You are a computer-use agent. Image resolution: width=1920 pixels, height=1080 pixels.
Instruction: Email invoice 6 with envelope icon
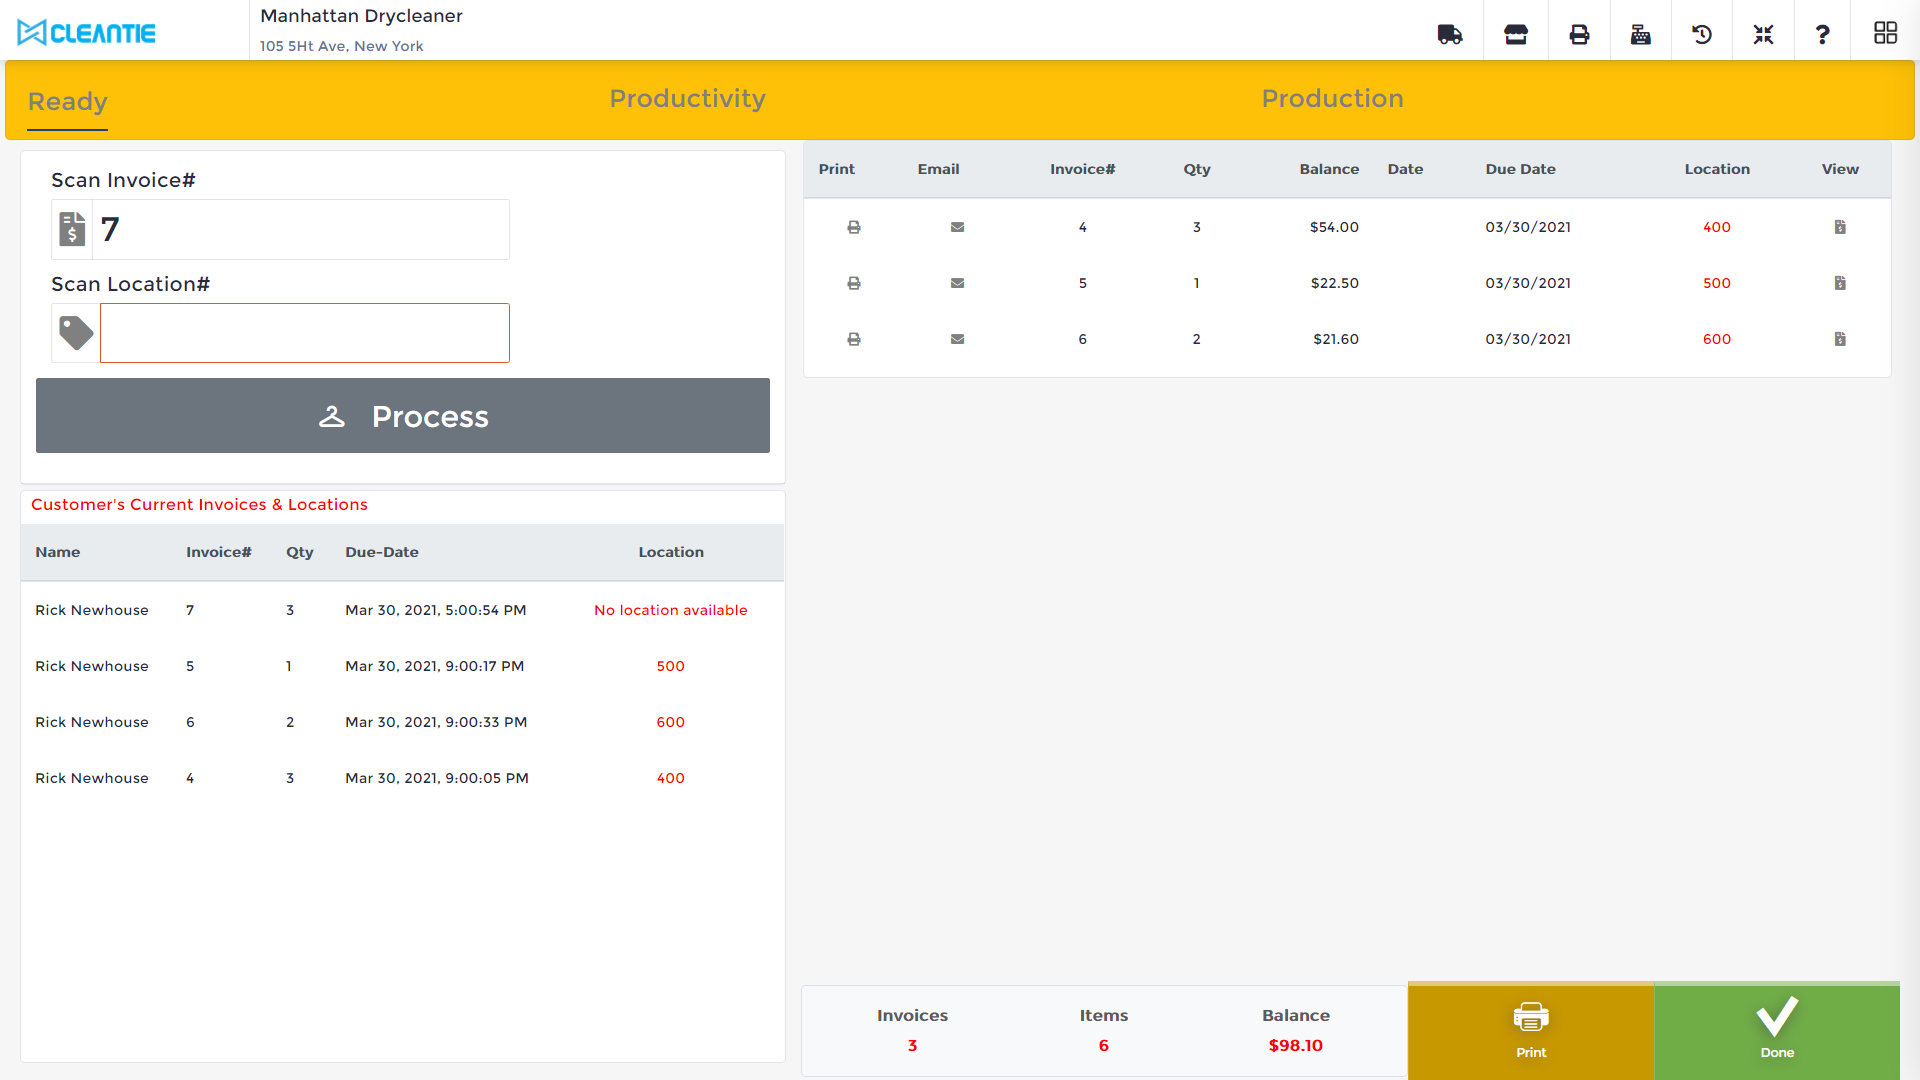[958, 339]
